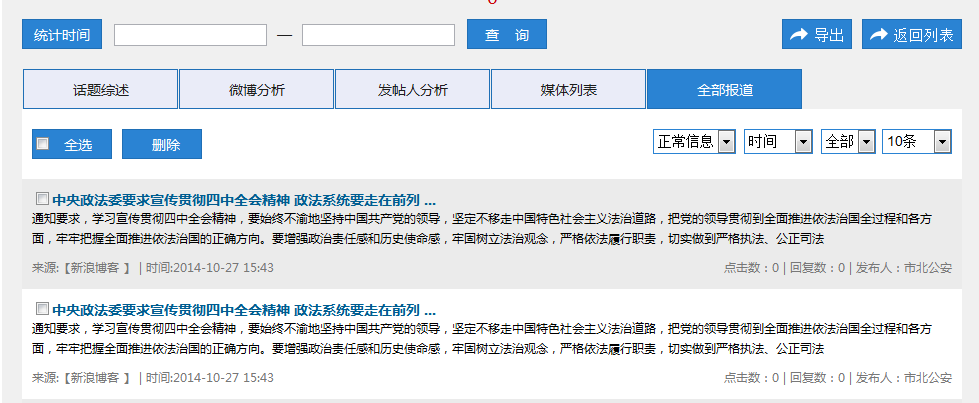Toggle the 全选 select-all checkbox

43,144
